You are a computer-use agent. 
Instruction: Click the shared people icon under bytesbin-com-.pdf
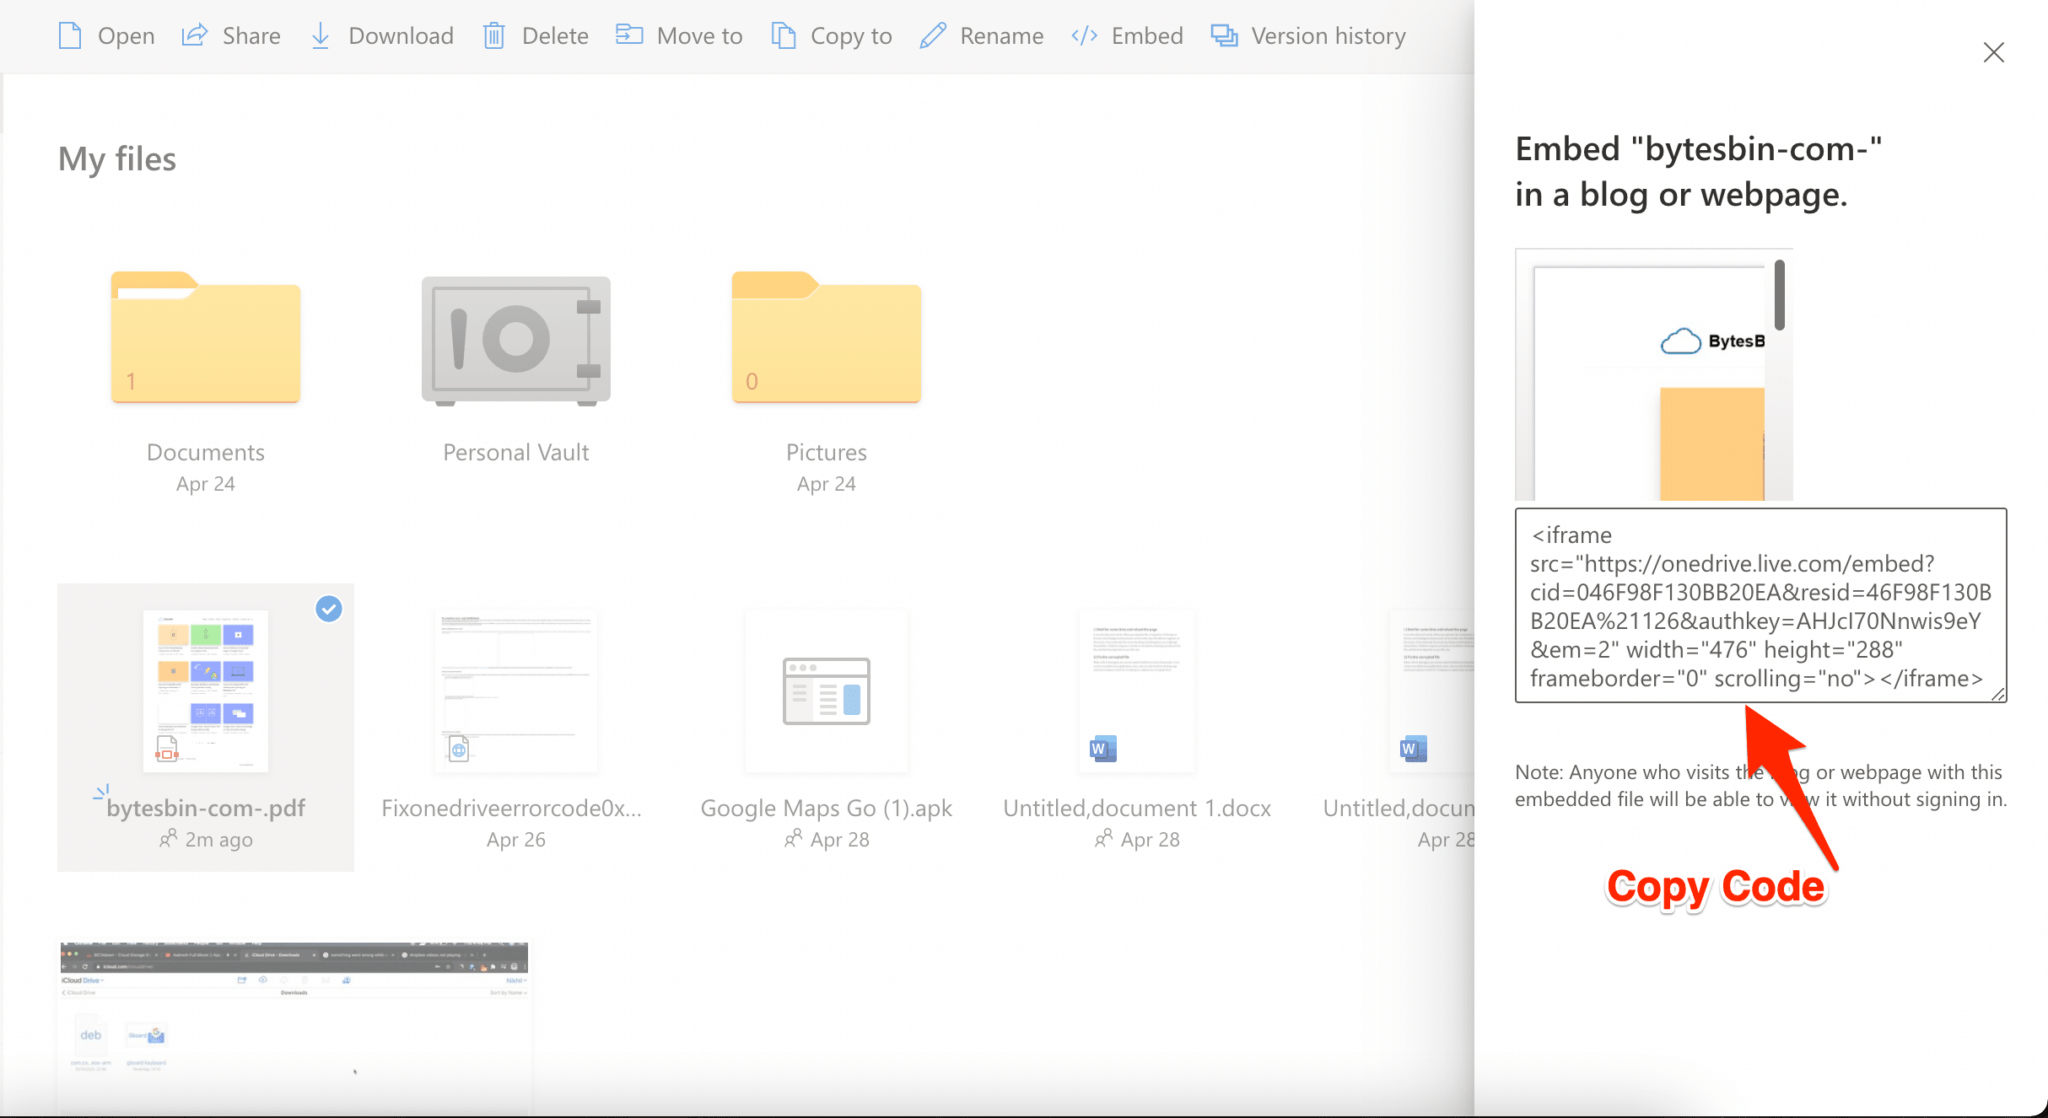[168, 838]
